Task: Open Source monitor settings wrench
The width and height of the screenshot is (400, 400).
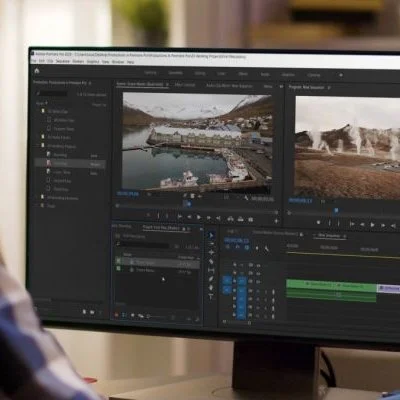Action: pos(246,198)
